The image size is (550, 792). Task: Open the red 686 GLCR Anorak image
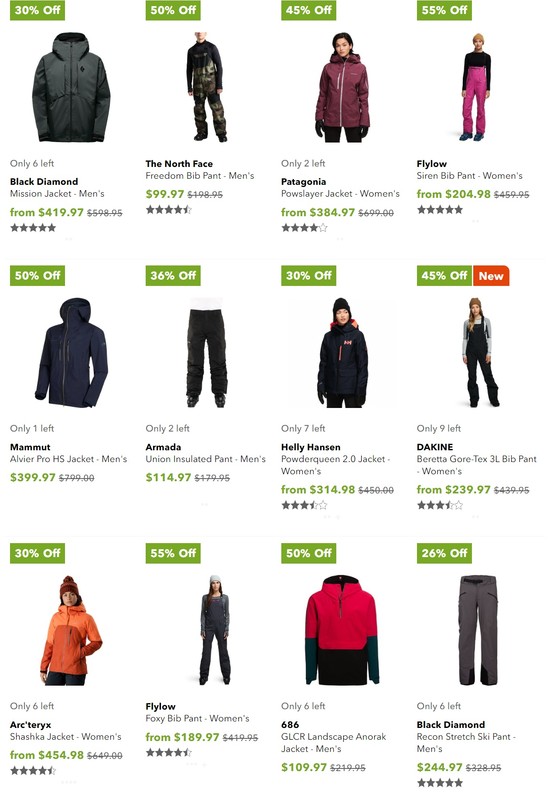tap(342, 630)
